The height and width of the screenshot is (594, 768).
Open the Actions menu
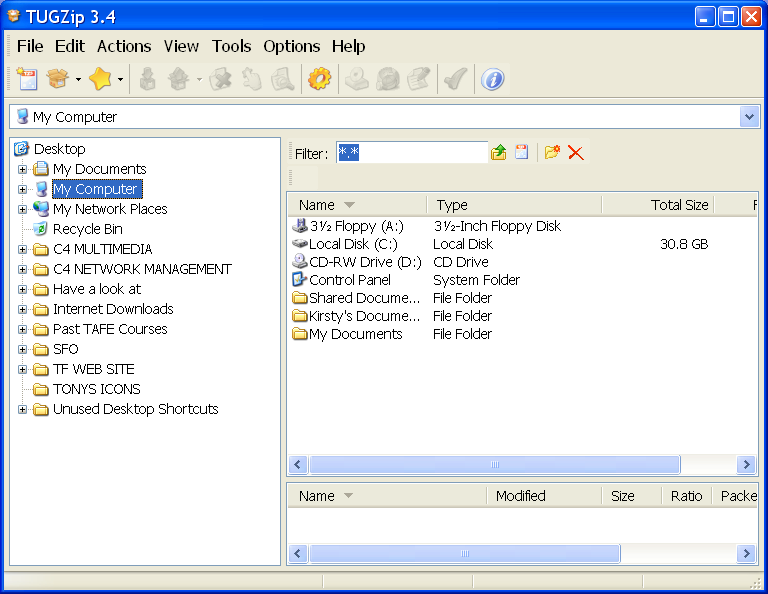tap(124, 46)
